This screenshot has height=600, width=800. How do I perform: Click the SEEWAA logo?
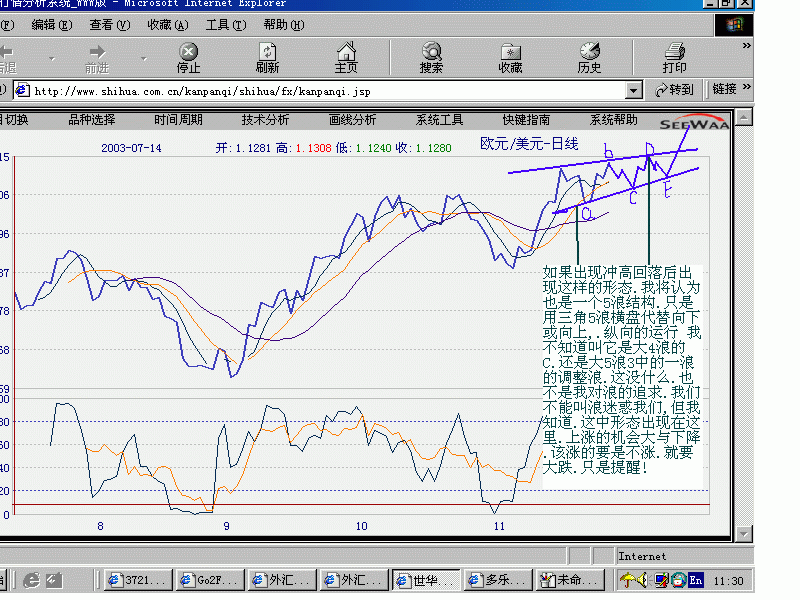[x=694, y=123]
